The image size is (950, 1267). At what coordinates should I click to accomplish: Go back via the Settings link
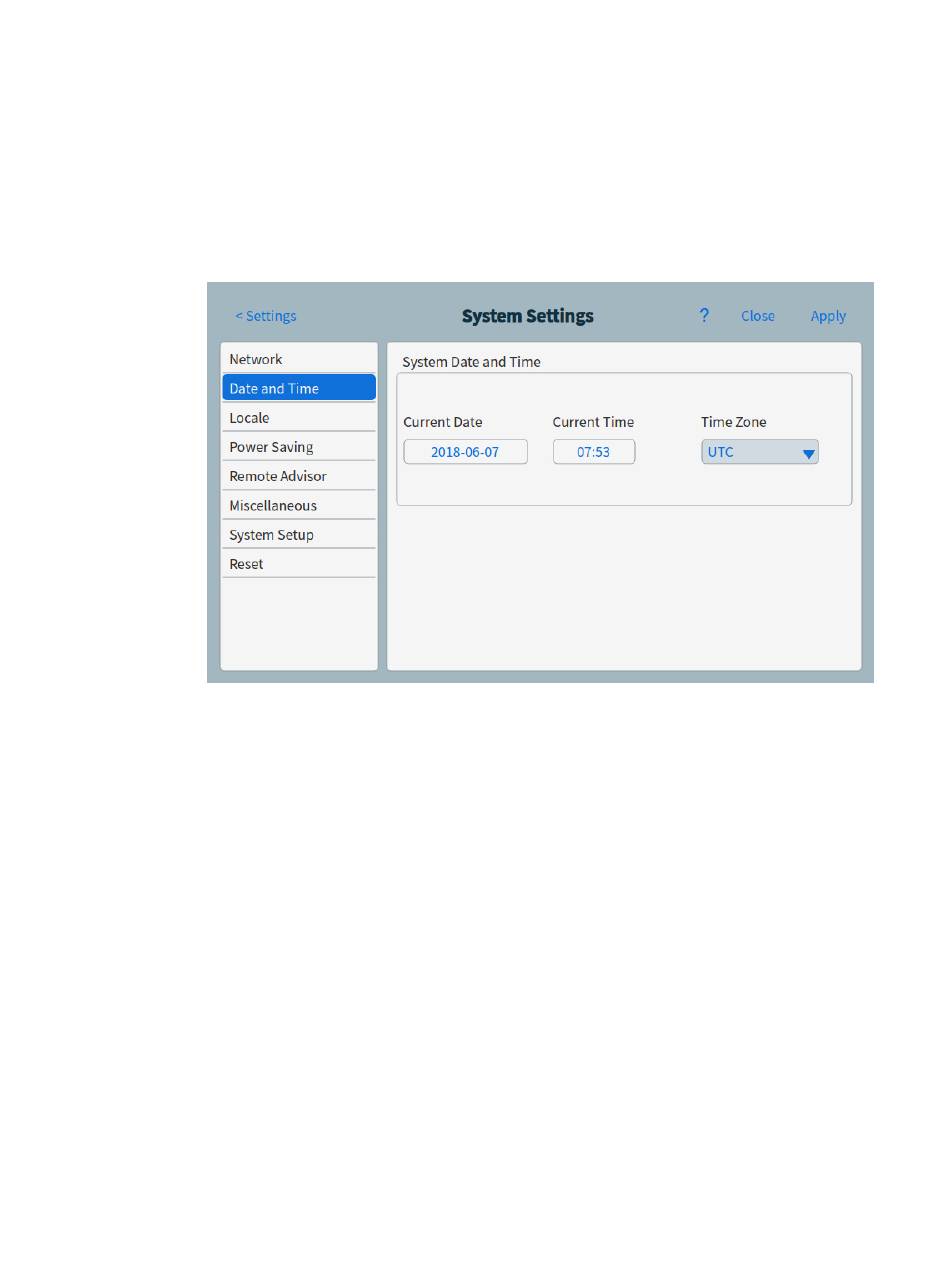point(266,316)
